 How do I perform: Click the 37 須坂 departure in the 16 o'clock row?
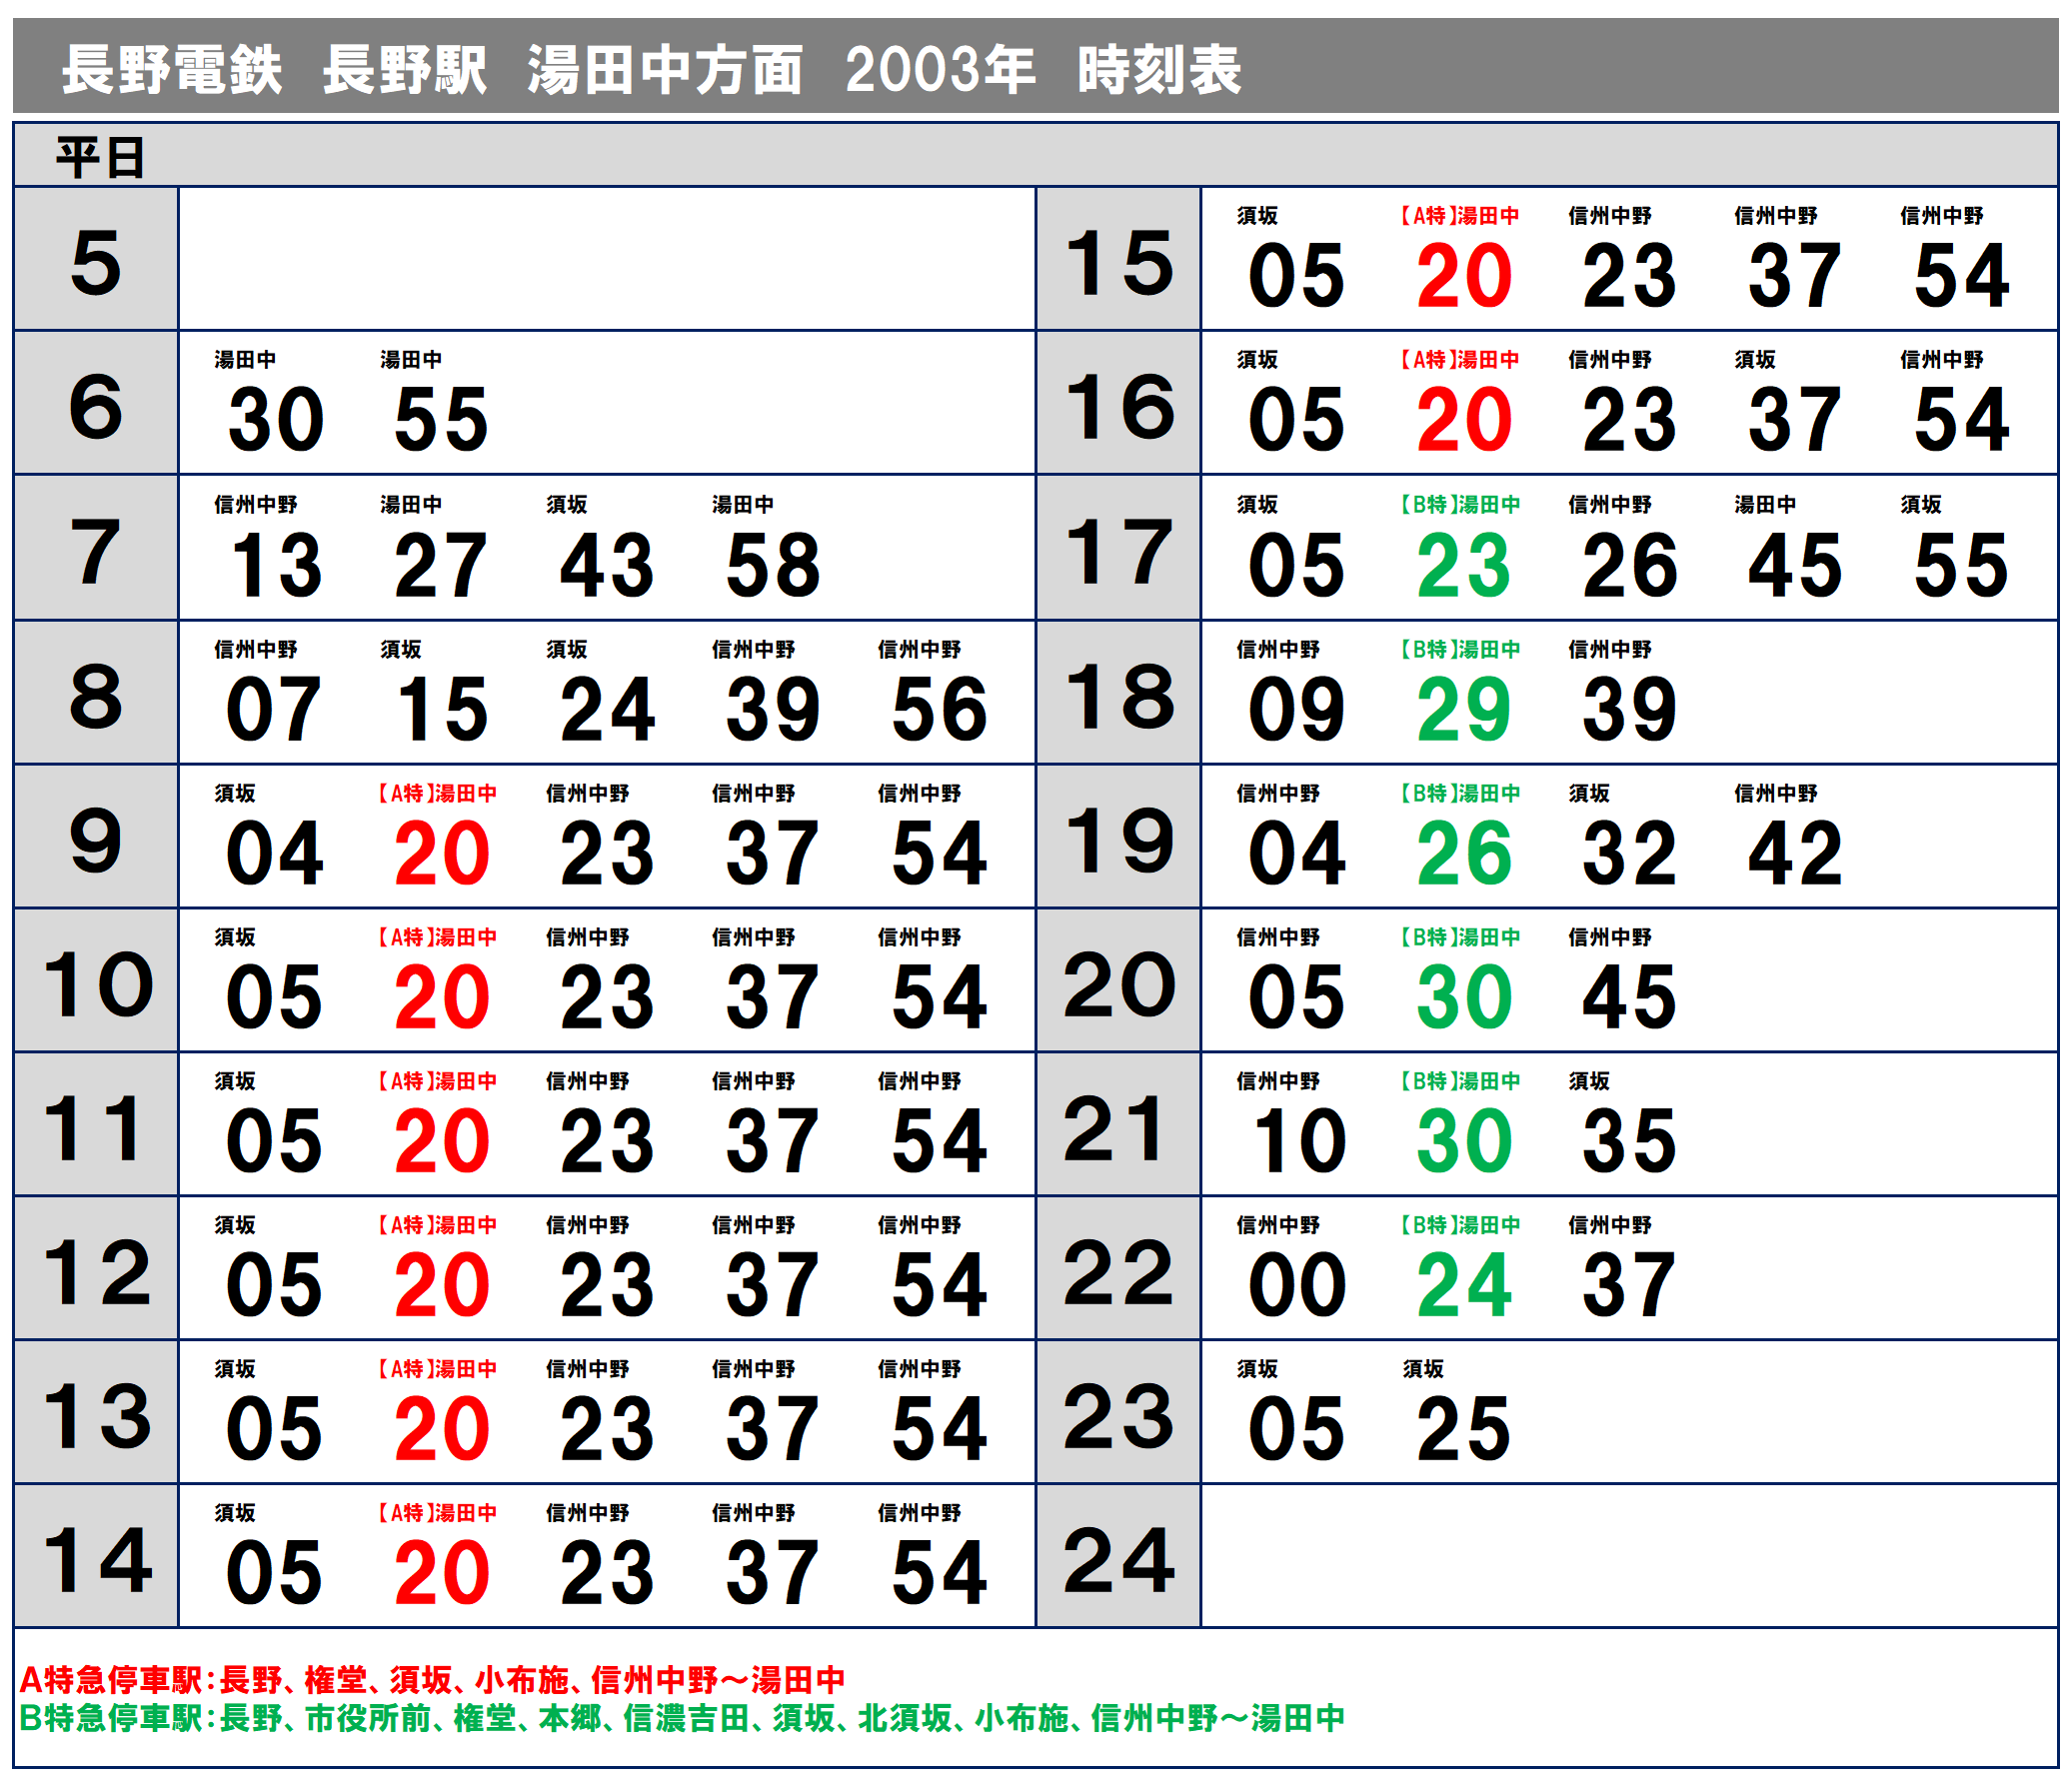click(x=1795, y=420)
